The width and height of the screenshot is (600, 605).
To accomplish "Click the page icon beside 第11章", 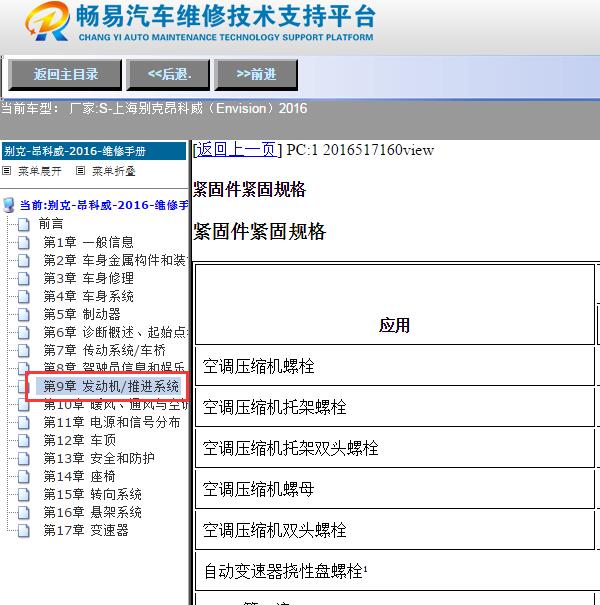I will pos(24,422).
